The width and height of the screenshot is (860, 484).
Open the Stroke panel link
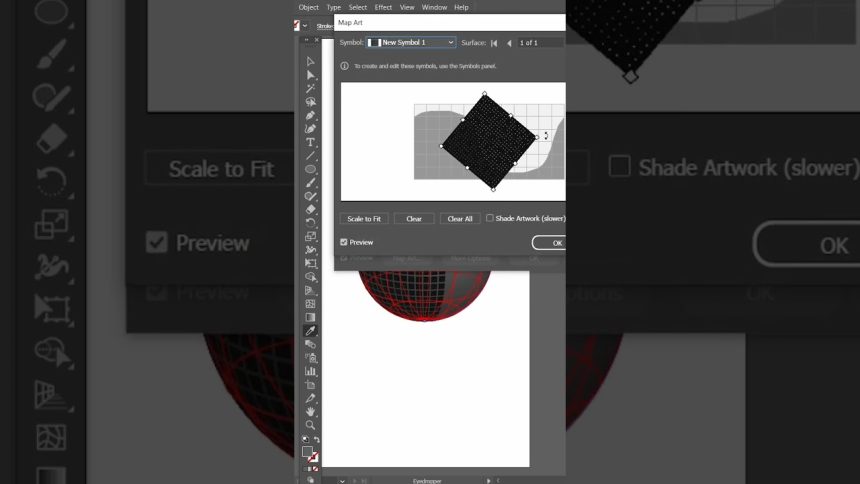point(325,26)
